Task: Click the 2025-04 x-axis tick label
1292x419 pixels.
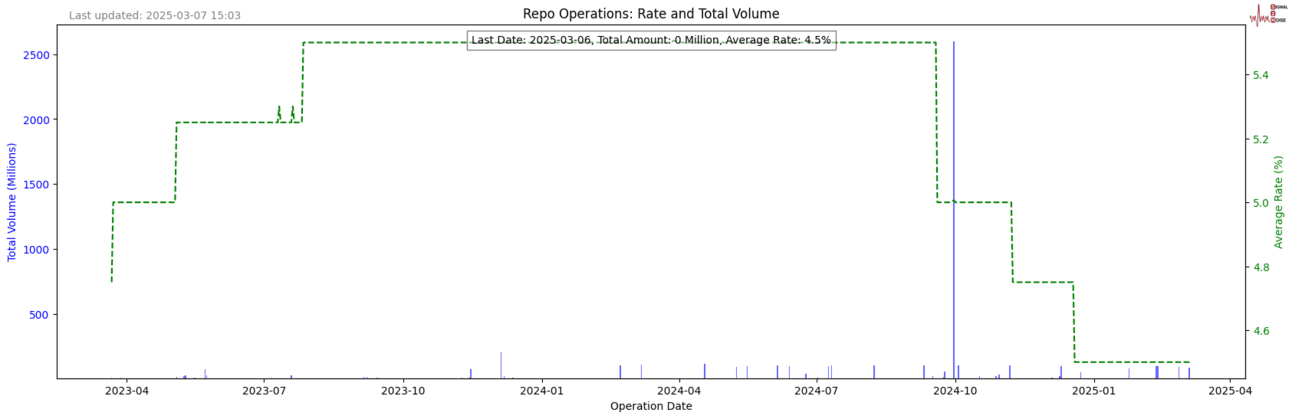Action: (x=1229, y=391)
